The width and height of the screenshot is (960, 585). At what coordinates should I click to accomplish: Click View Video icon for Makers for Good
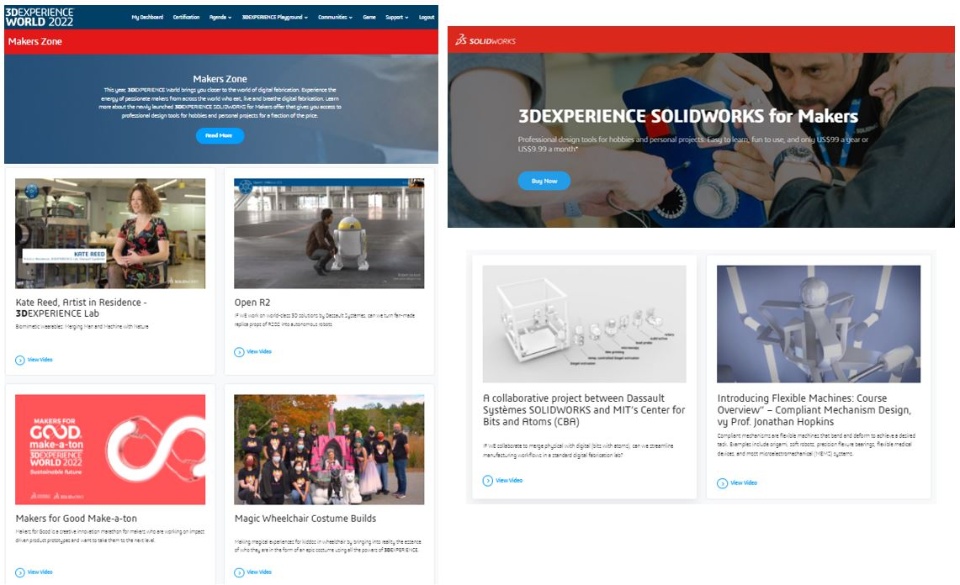click(20, 573)
